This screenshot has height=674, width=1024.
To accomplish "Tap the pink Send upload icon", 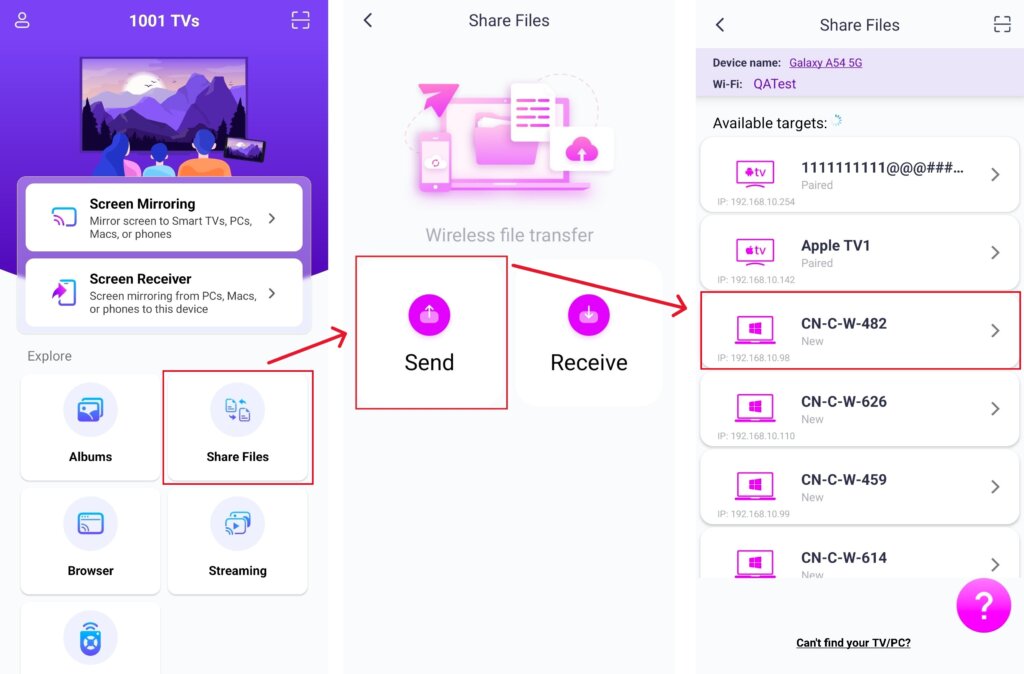I will pyautogui.click(x=429, y=315).
